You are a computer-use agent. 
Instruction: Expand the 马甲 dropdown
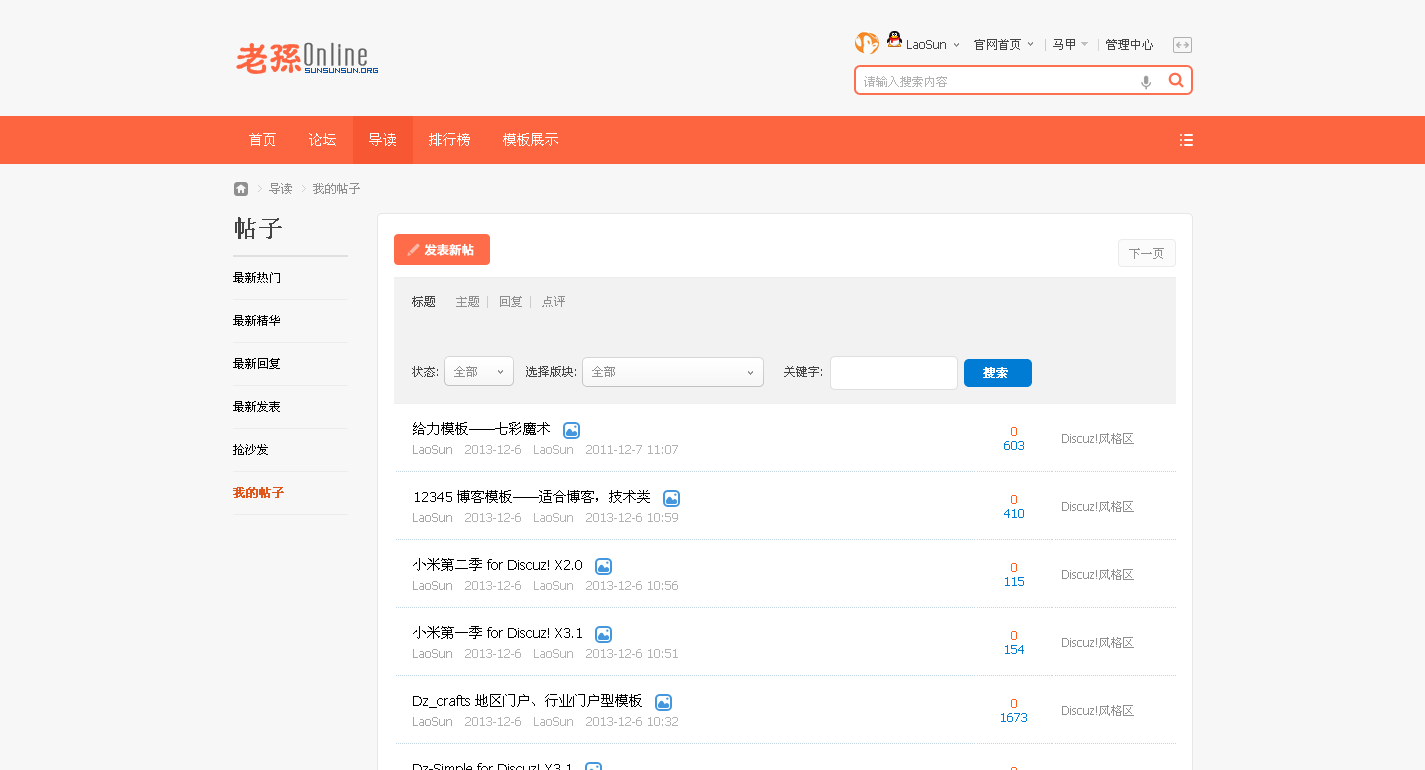point(1070,45)
